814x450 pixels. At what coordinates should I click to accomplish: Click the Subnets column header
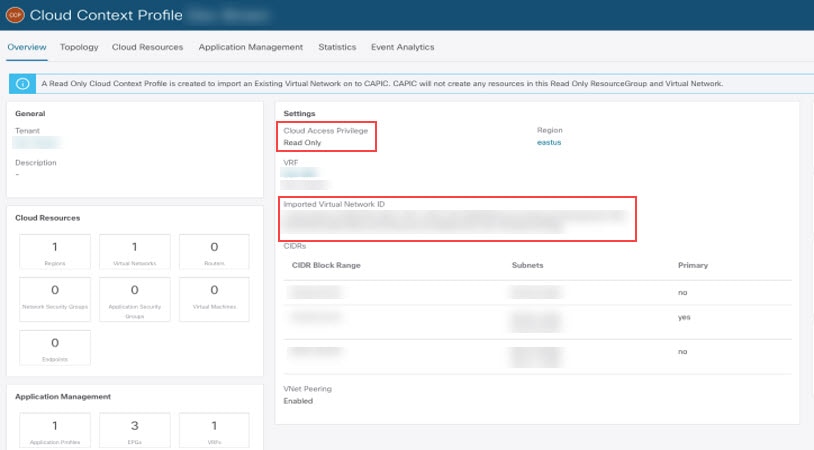pos(527,265)
